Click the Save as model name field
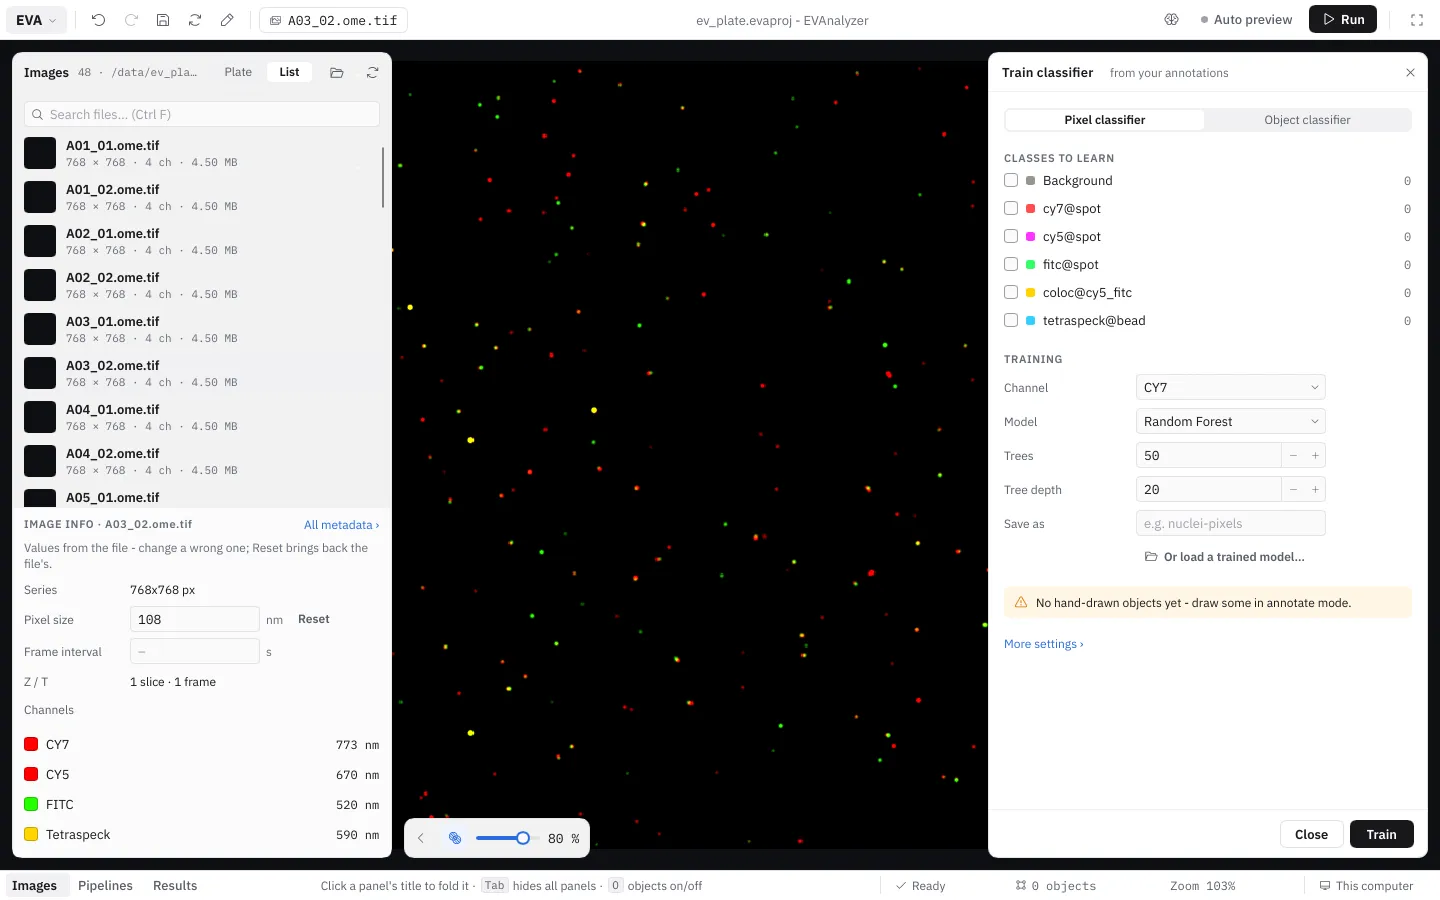 [1231, 524]
